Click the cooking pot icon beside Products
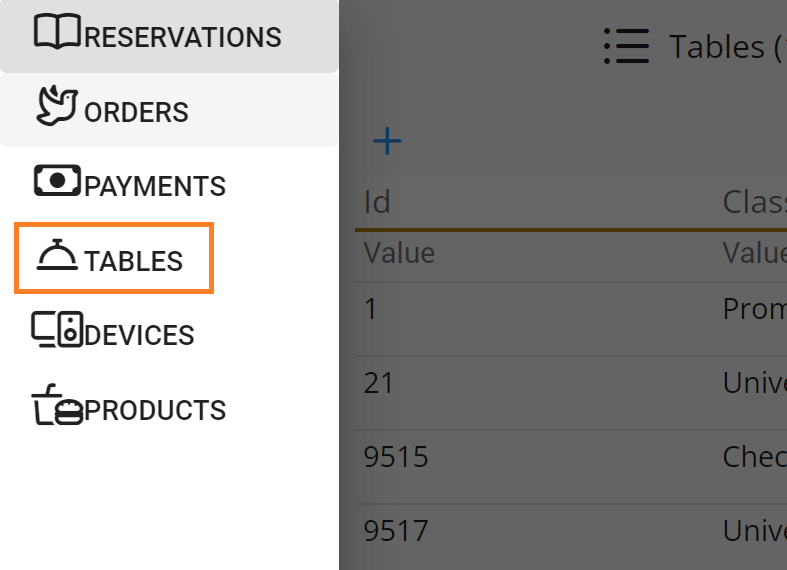 coord(57,405)
